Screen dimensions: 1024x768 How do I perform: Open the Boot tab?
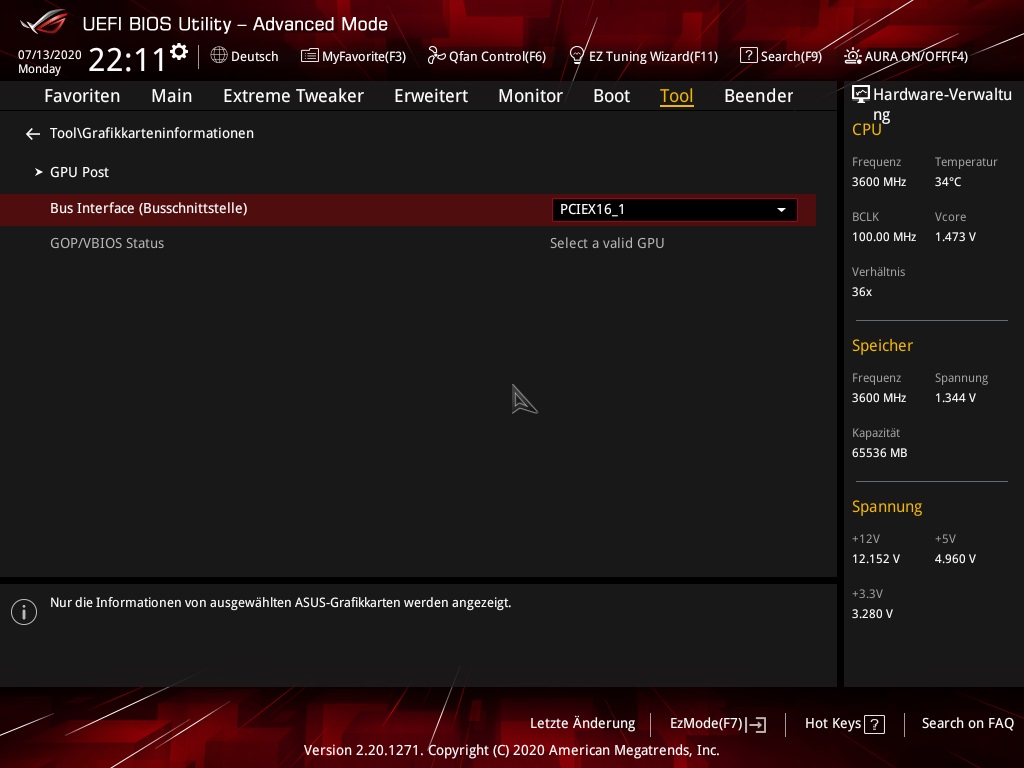point(611,96)
